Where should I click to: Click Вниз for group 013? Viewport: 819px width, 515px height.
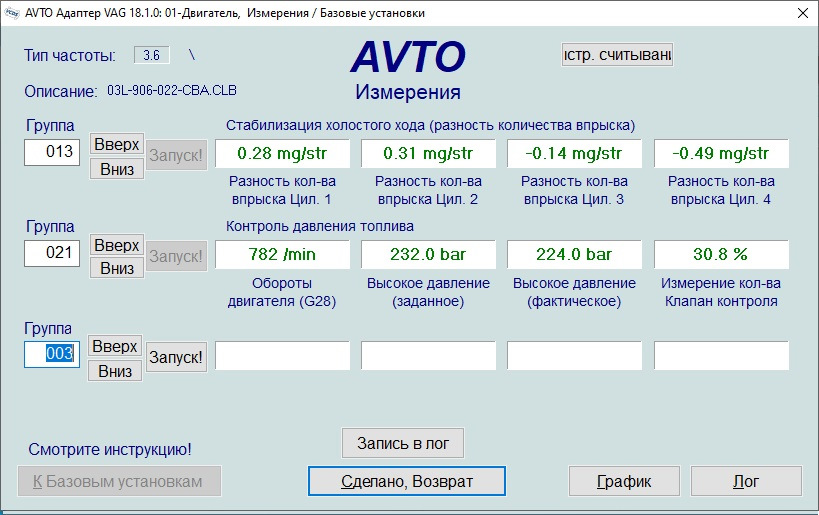pyautogui.click(x=116, y=169)
